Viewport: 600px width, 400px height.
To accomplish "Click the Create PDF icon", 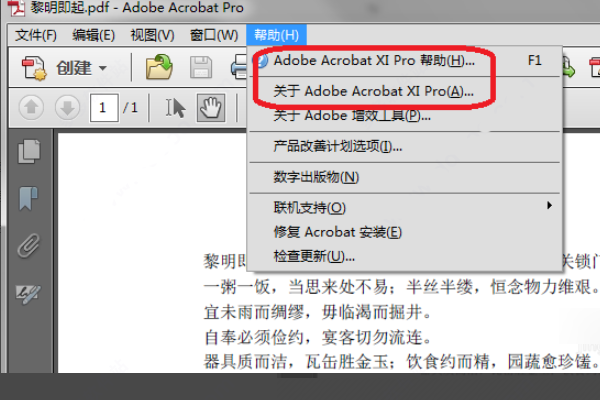I will point(34,68).
